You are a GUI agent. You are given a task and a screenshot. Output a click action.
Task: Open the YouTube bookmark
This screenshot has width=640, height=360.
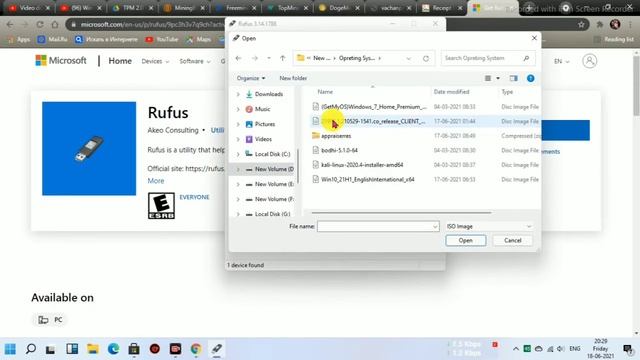point(162,40)
